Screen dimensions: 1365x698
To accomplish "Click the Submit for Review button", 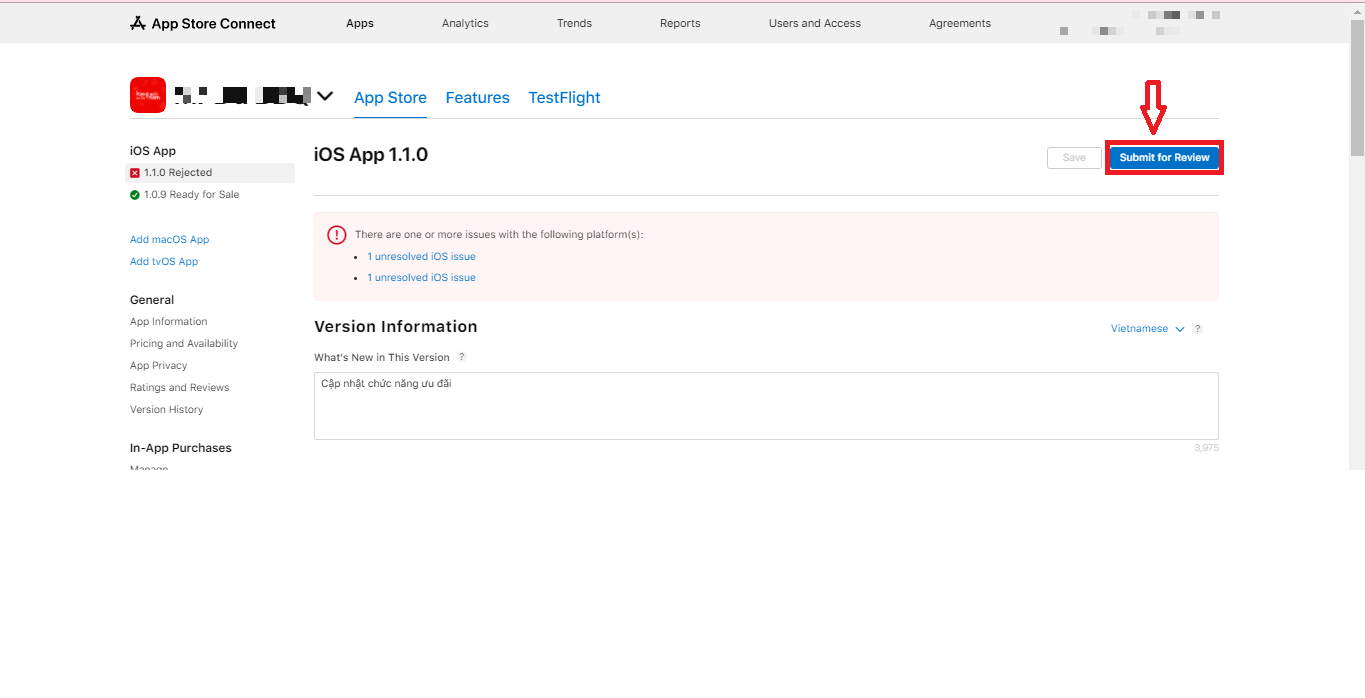I will click(x=1164, y=157).
